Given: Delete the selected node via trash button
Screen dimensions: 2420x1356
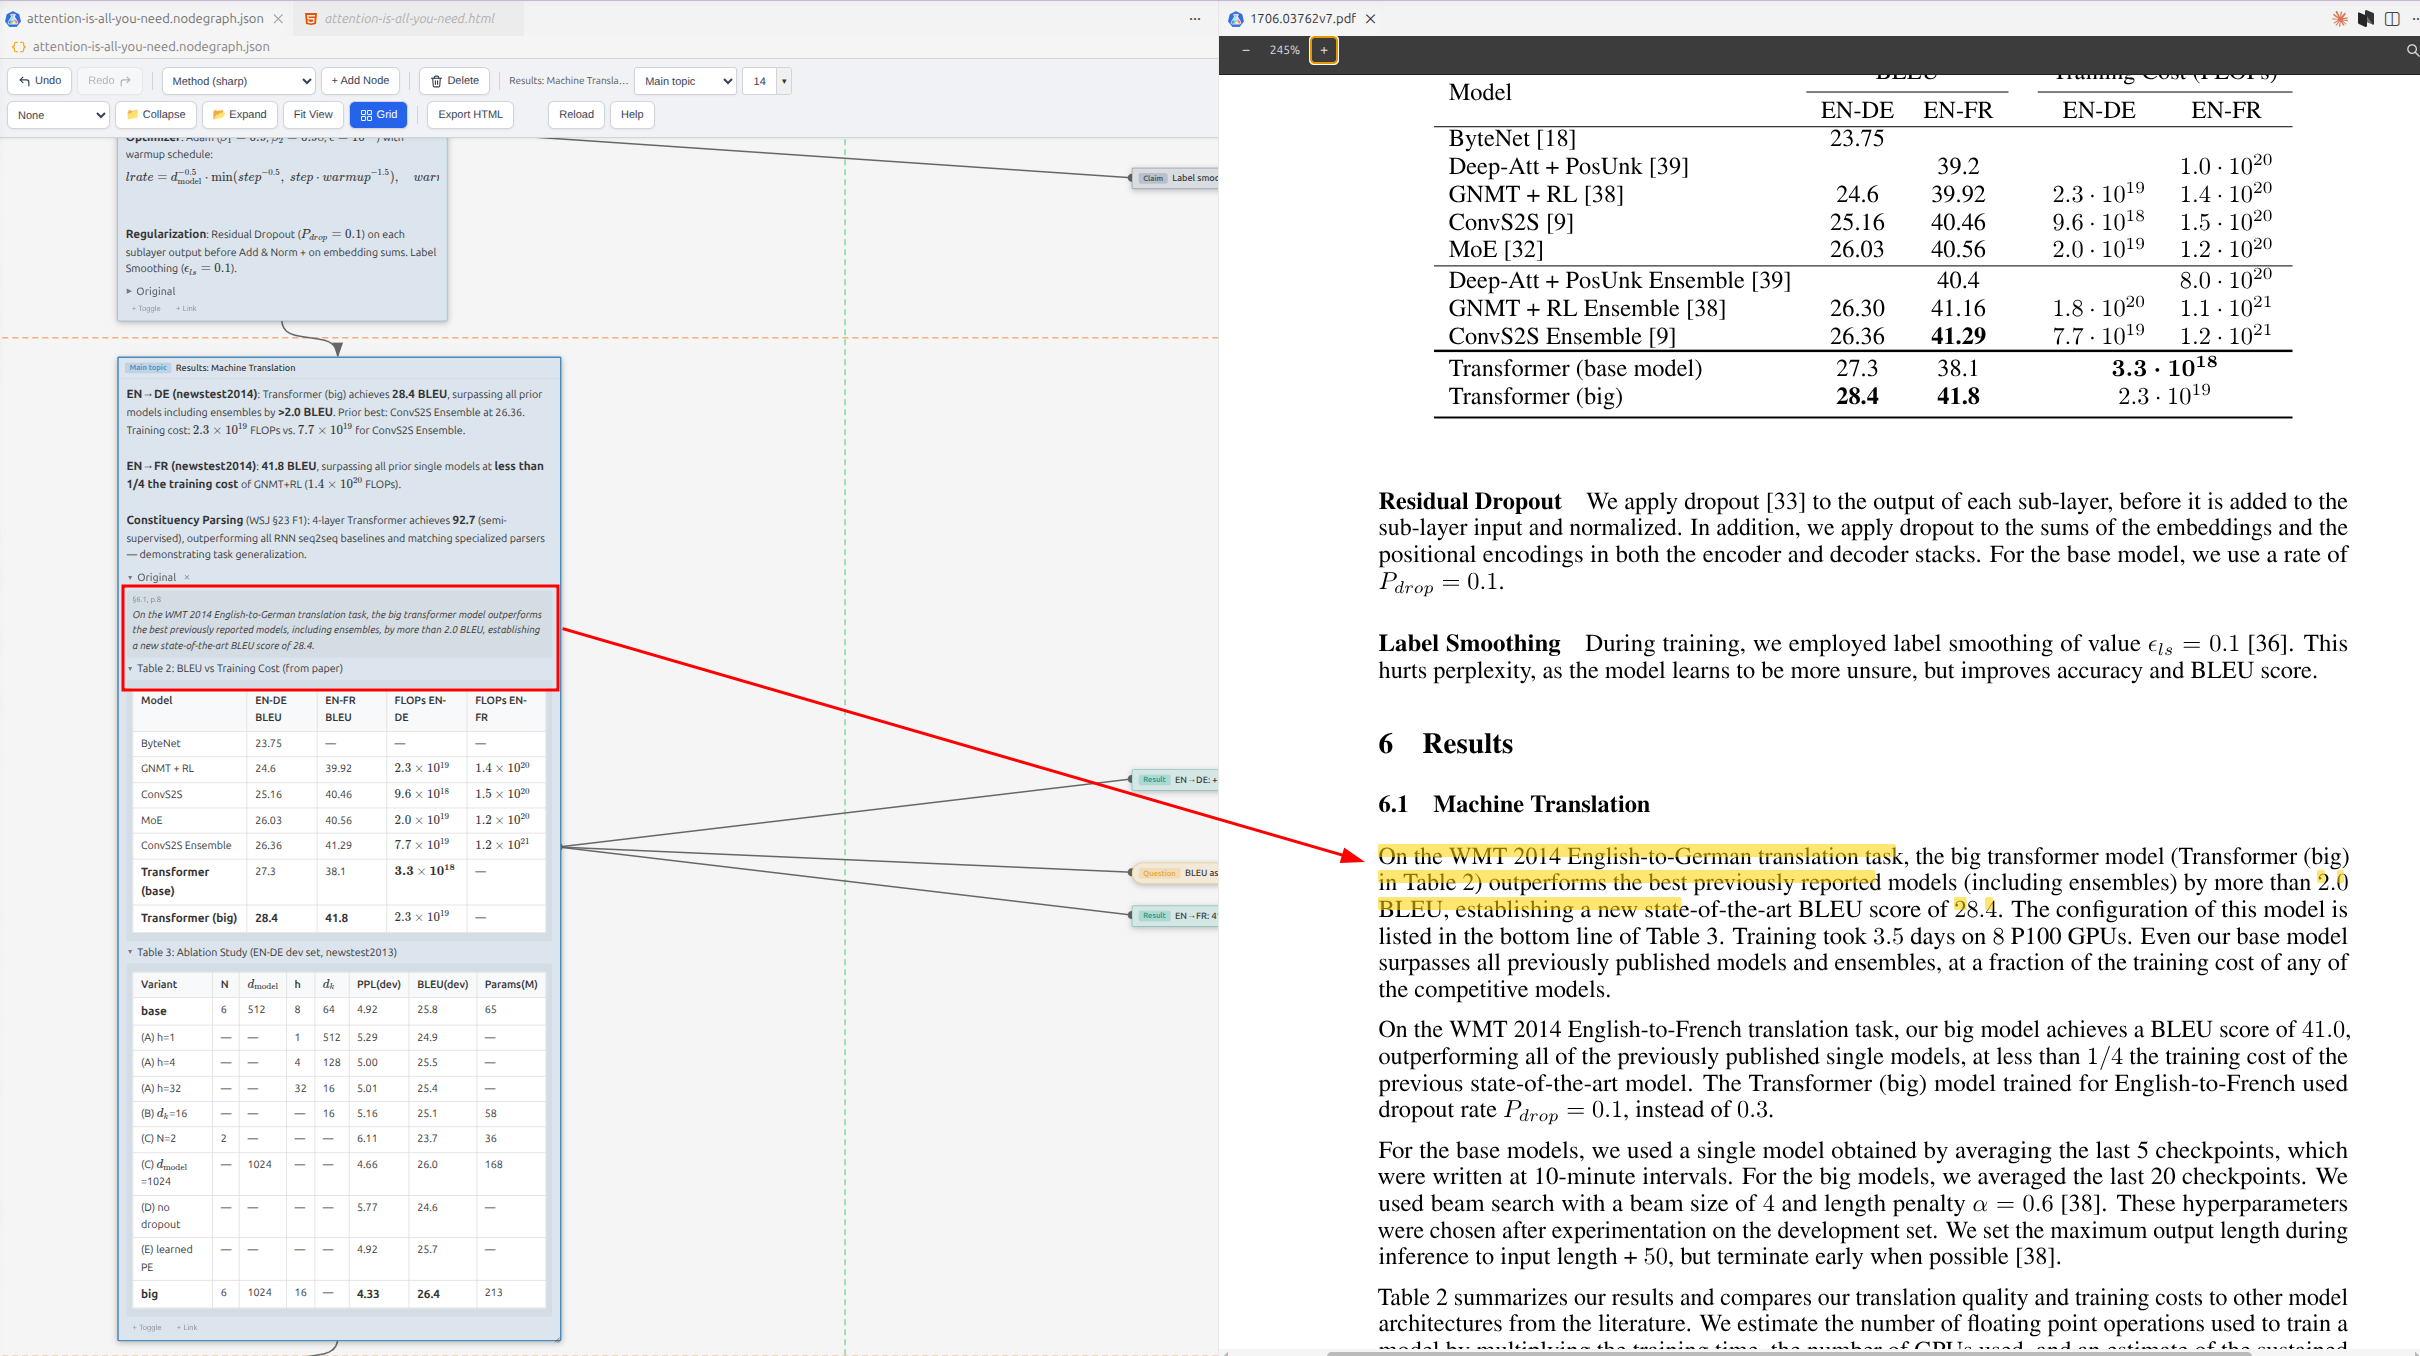Looking at the screenshot, I should click(x=454, y=81).
